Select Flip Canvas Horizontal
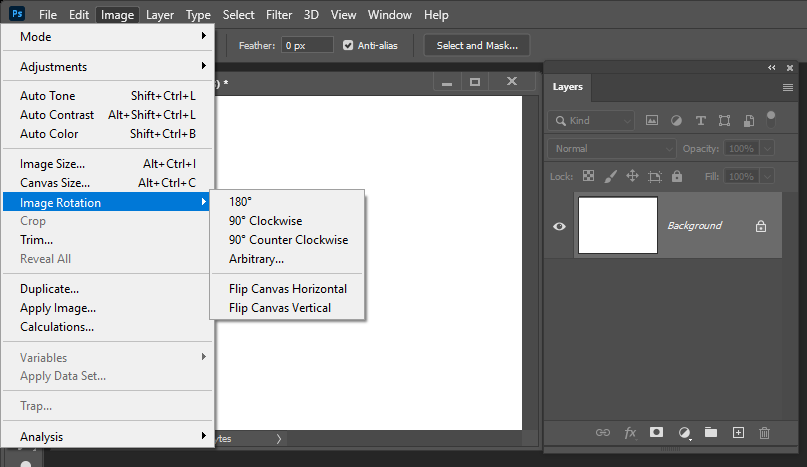 pyautogui.click(x=287, y=288)
